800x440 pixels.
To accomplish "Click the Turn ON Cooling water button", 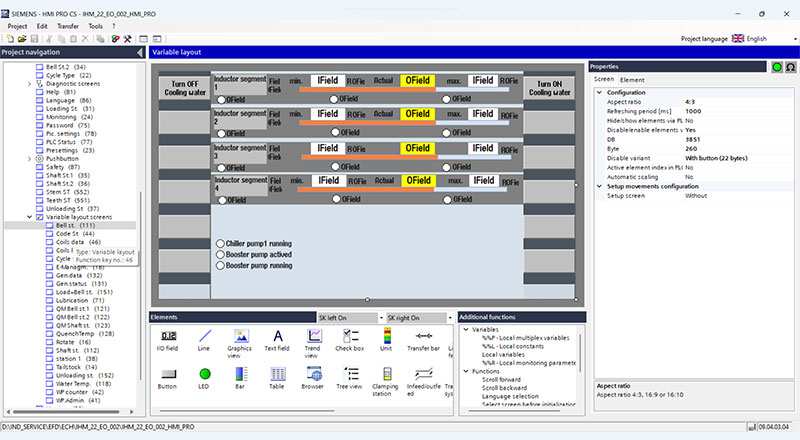I will [549, 88].
